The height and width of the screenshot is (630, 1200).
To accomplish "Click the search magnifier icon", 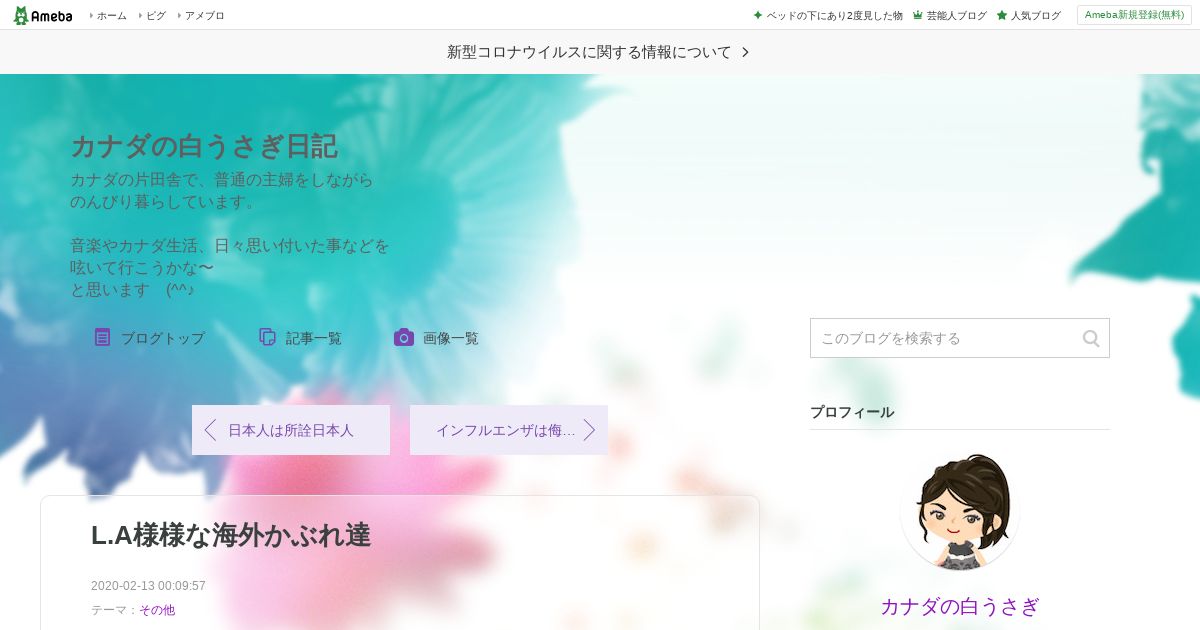I will click(1091, 338).
